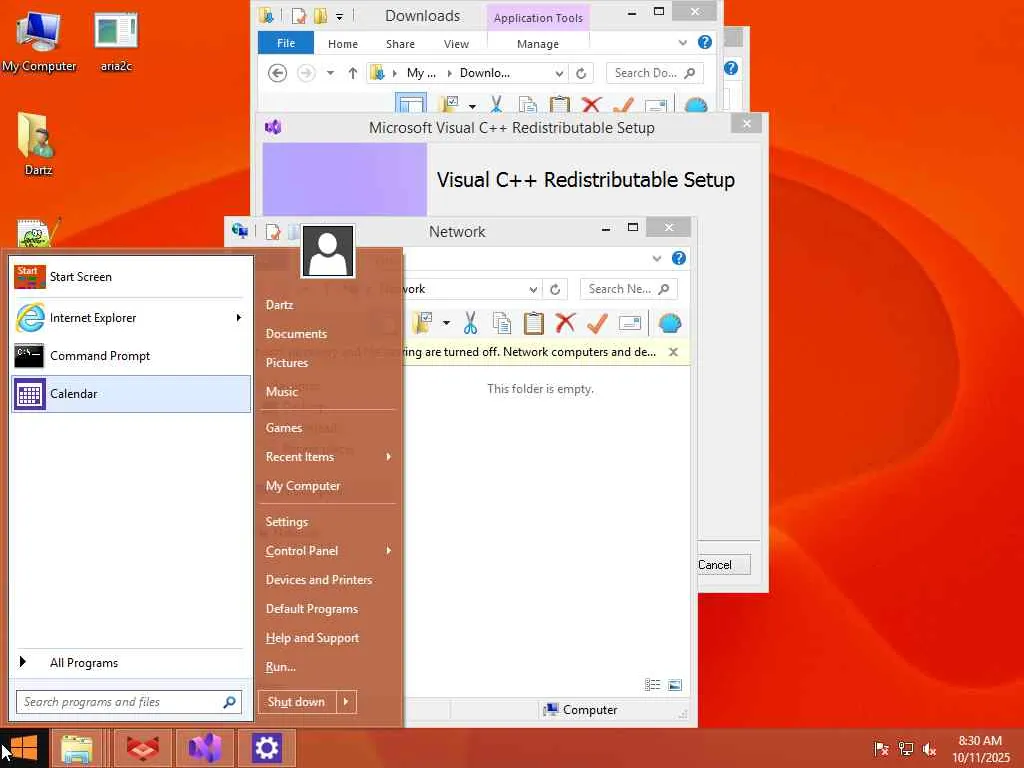Image resolution: width=1024 pixels, height=768 pixels.
Task: Click Delete red X in Network toolbar
Action: (x=565, y=323)
